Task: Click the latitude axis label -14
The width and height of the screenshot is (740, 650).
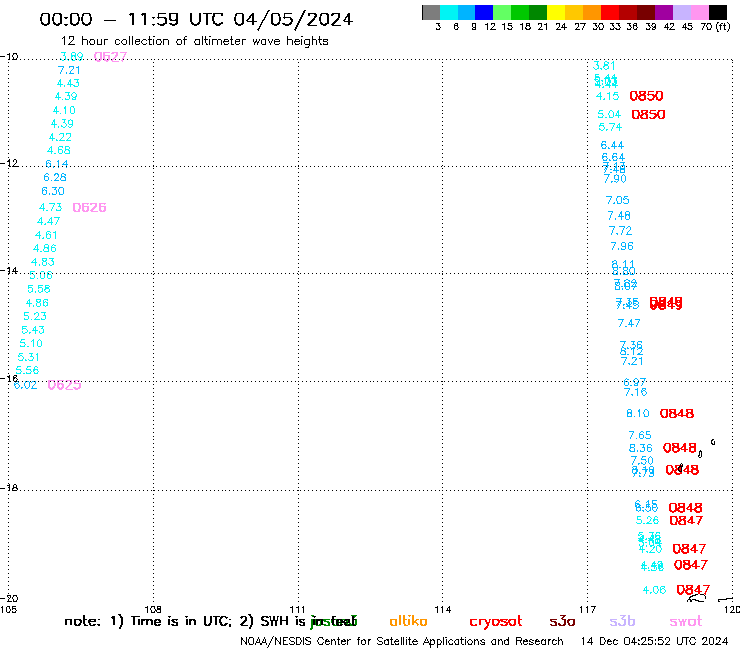Action: 9,270
